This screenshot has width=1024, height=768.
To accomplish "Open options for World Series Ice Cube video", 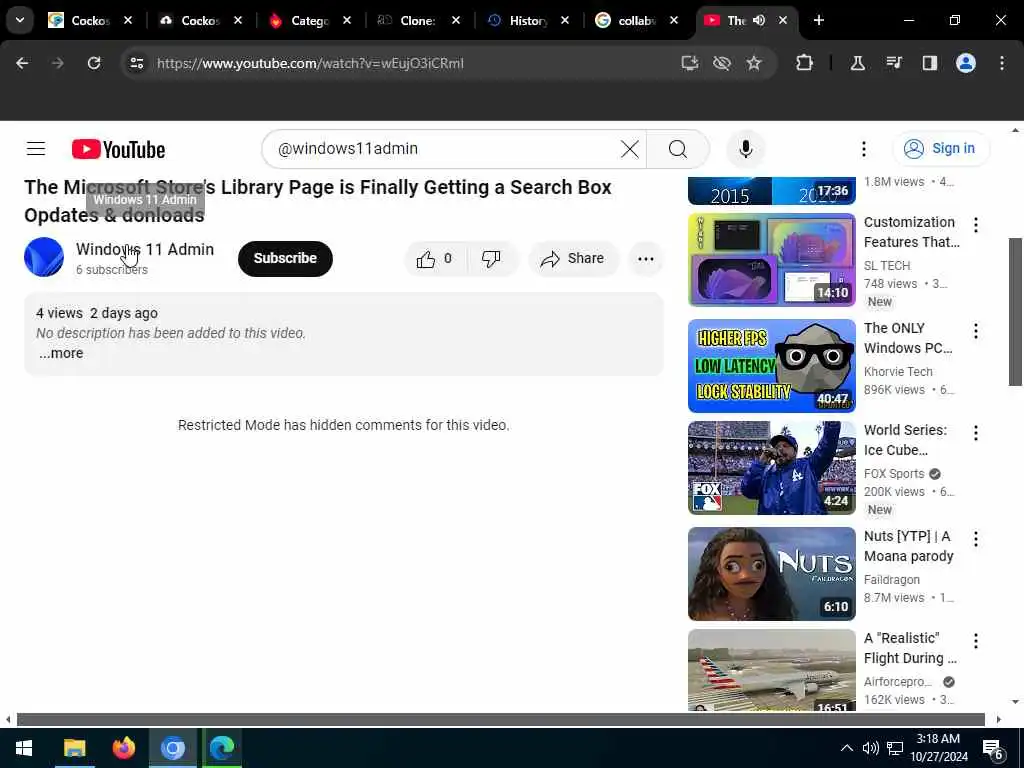I will pyautogui.click(x=976, y=433).
